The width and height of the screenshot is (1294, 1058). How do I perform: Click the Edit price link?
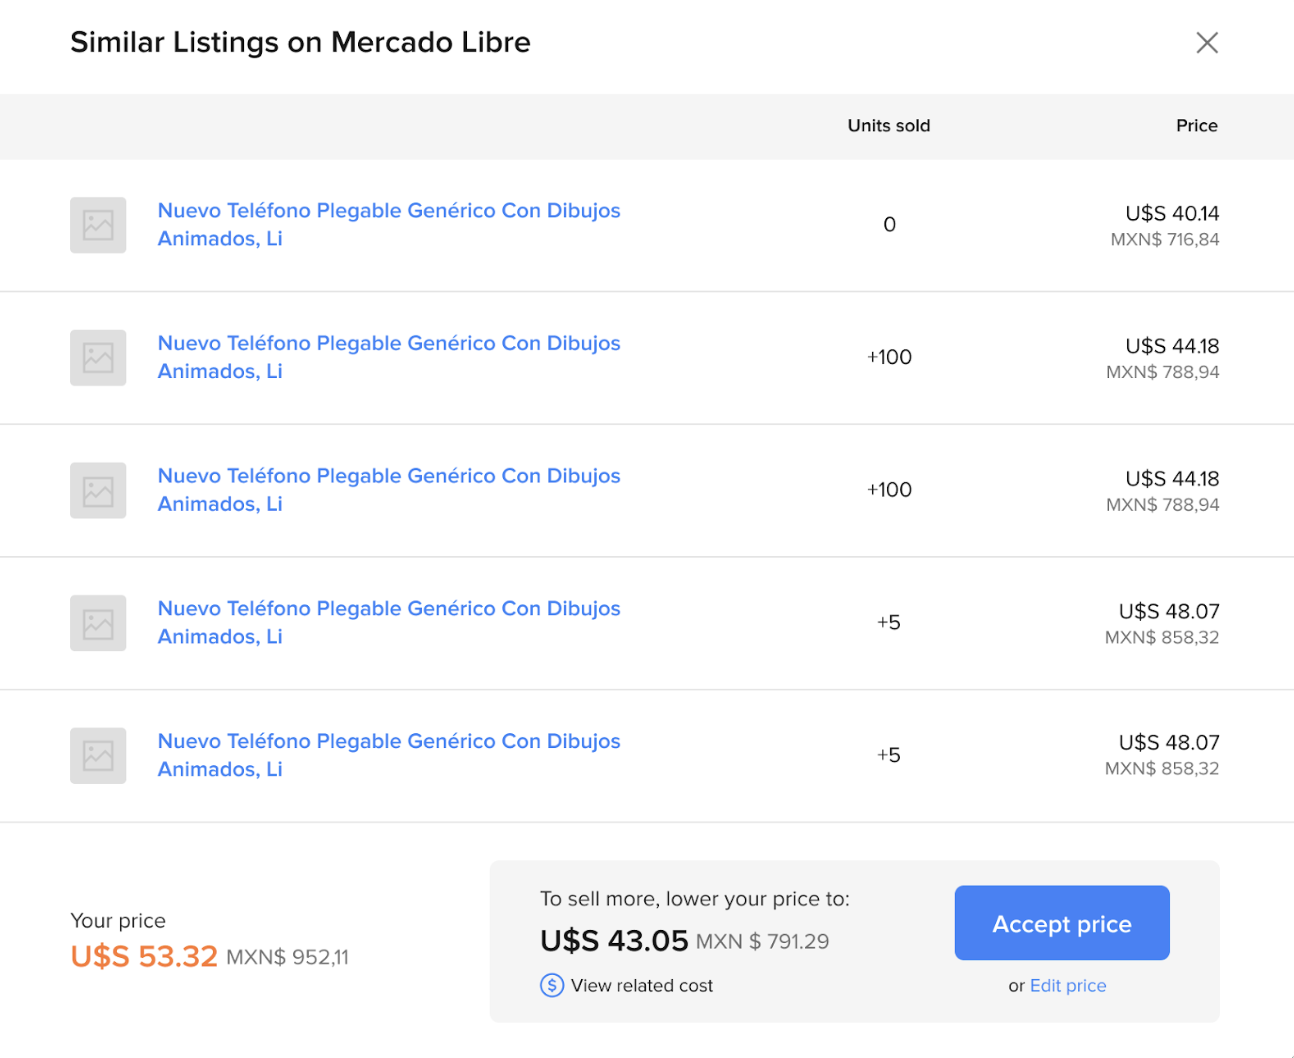click(1068, 985)
